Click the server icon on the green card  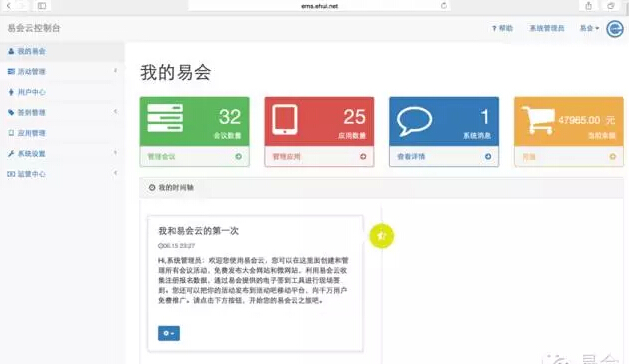click(165, 118)
